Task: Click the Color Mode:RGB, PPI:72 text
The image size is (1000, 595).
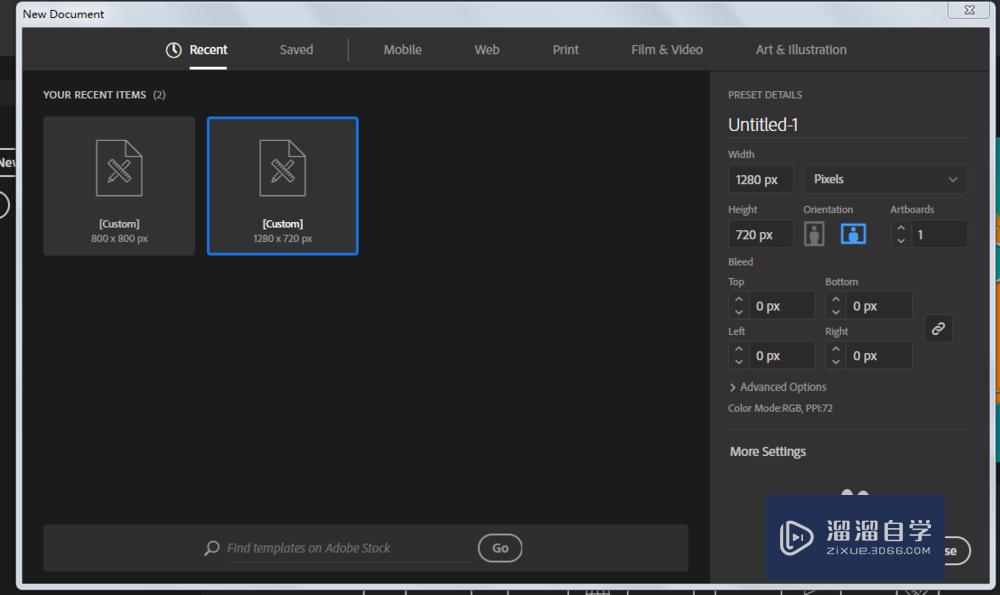Action: pyautogui.click(x=781, y=408)
